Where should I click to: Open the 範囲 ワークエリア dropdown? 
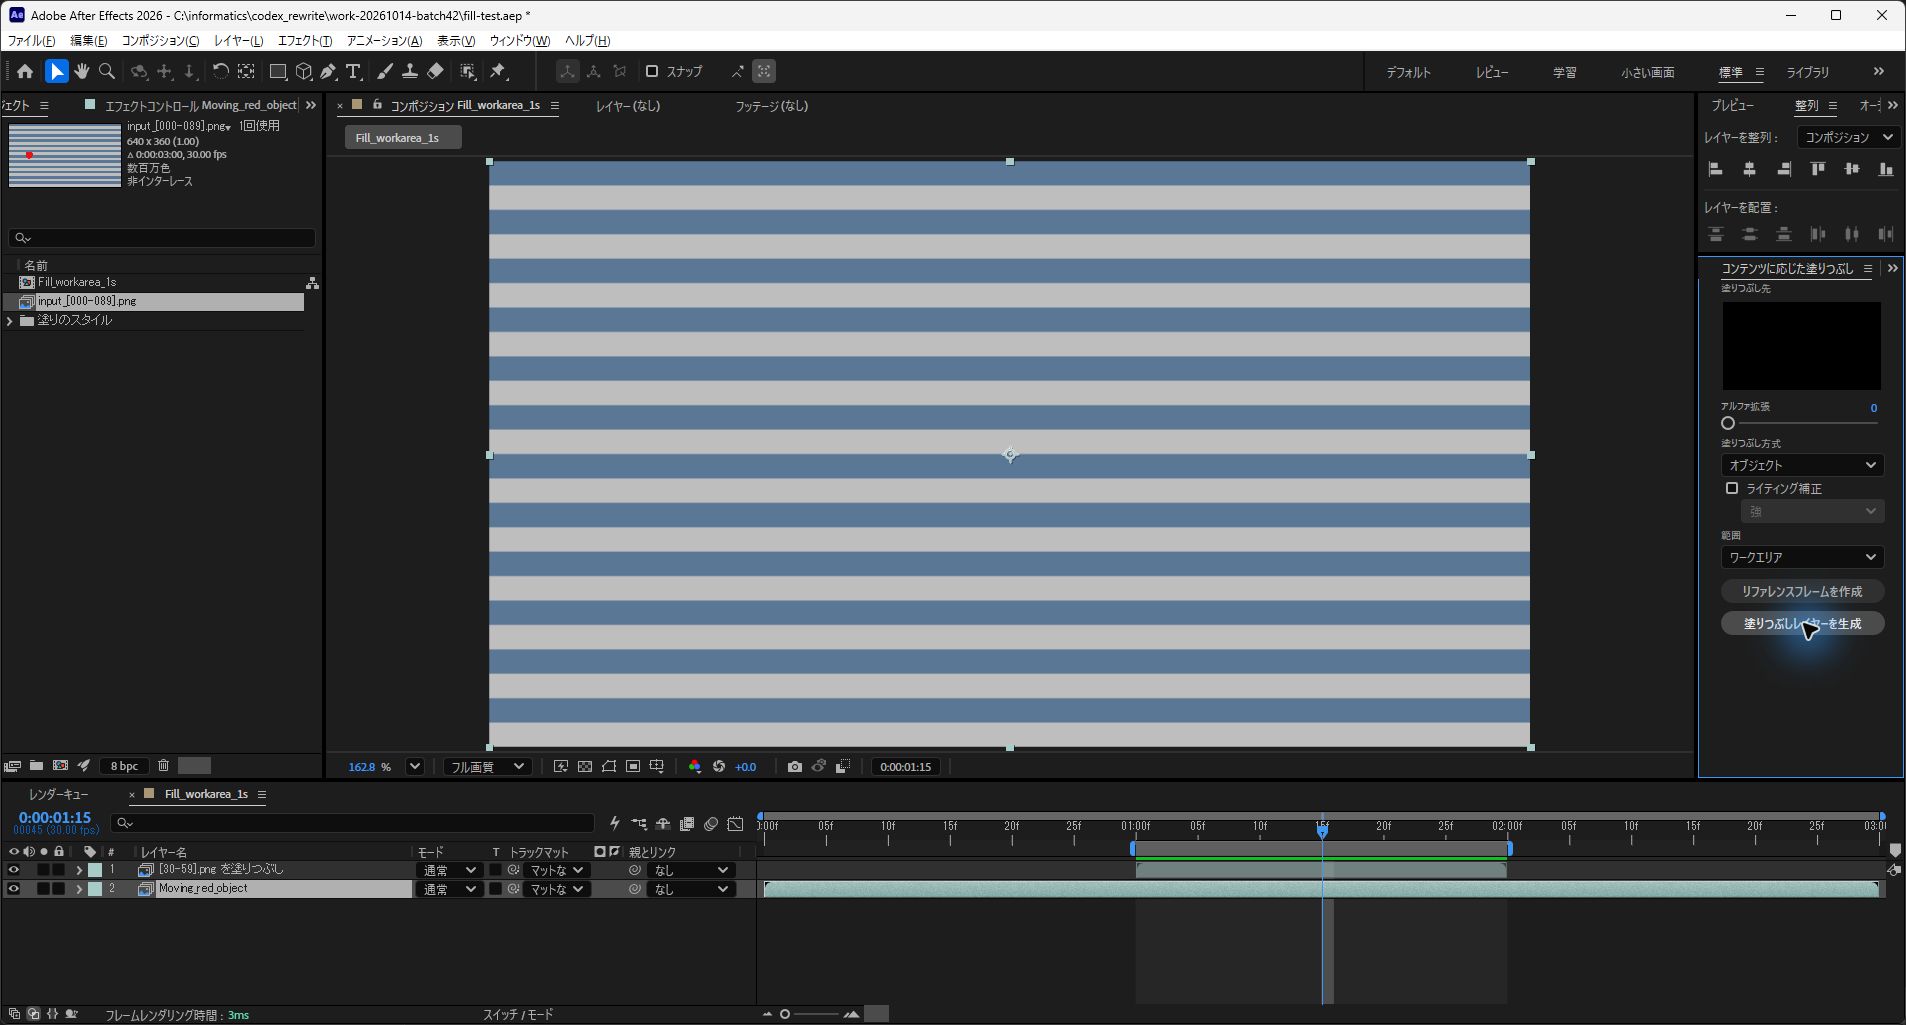coord(1802,557)
